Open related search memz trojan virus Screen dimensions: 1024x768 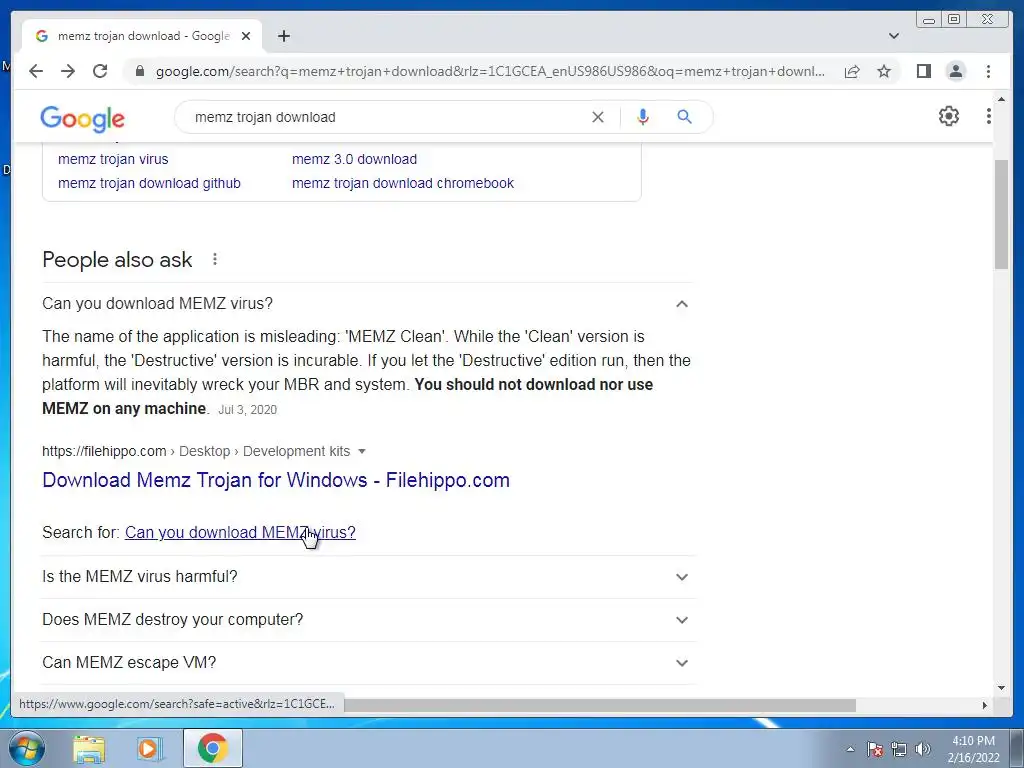(x=113, y=159)
